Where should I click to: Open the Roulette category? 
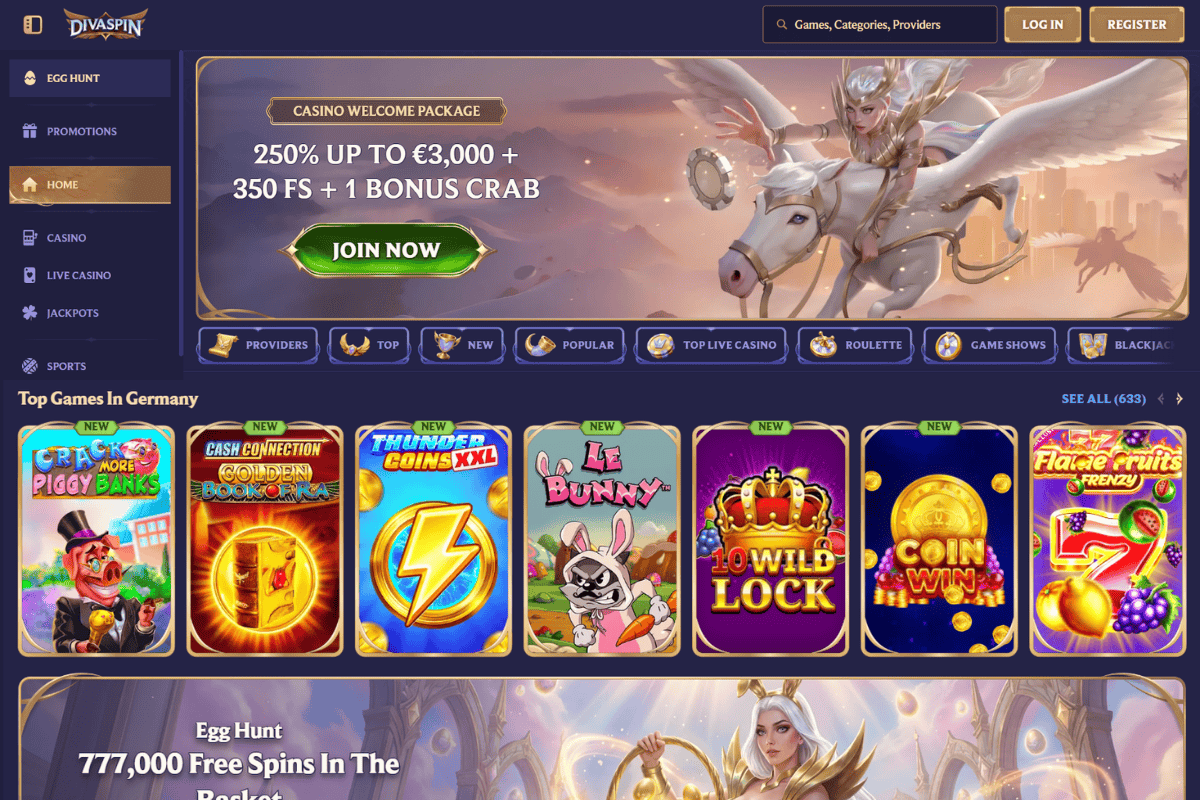tap(855, 345)
